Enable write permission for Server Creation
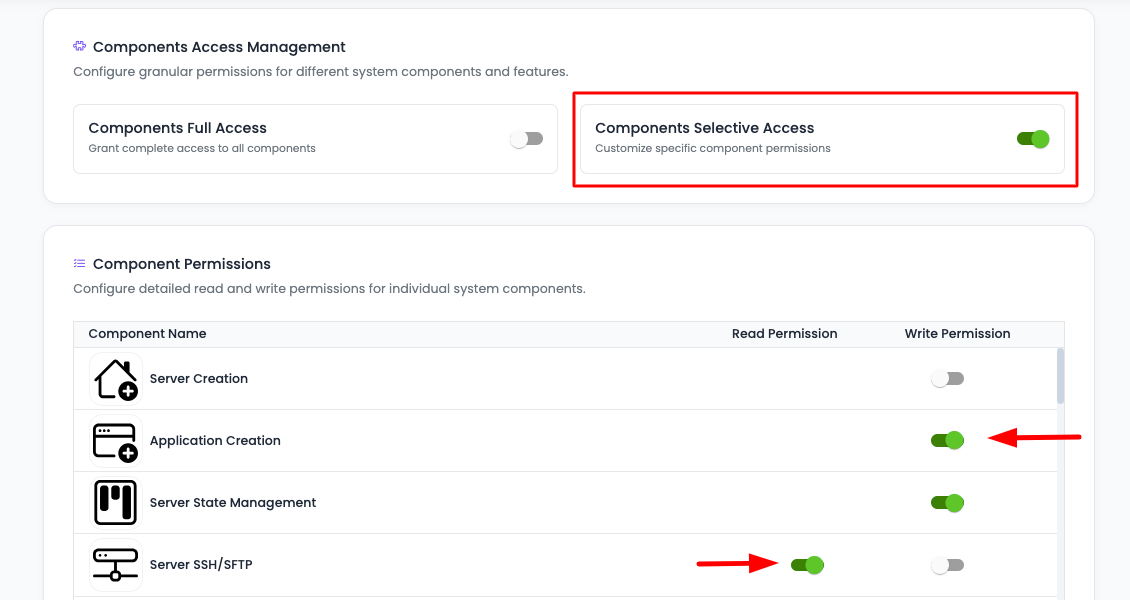1130x600 pixels. 947,378
